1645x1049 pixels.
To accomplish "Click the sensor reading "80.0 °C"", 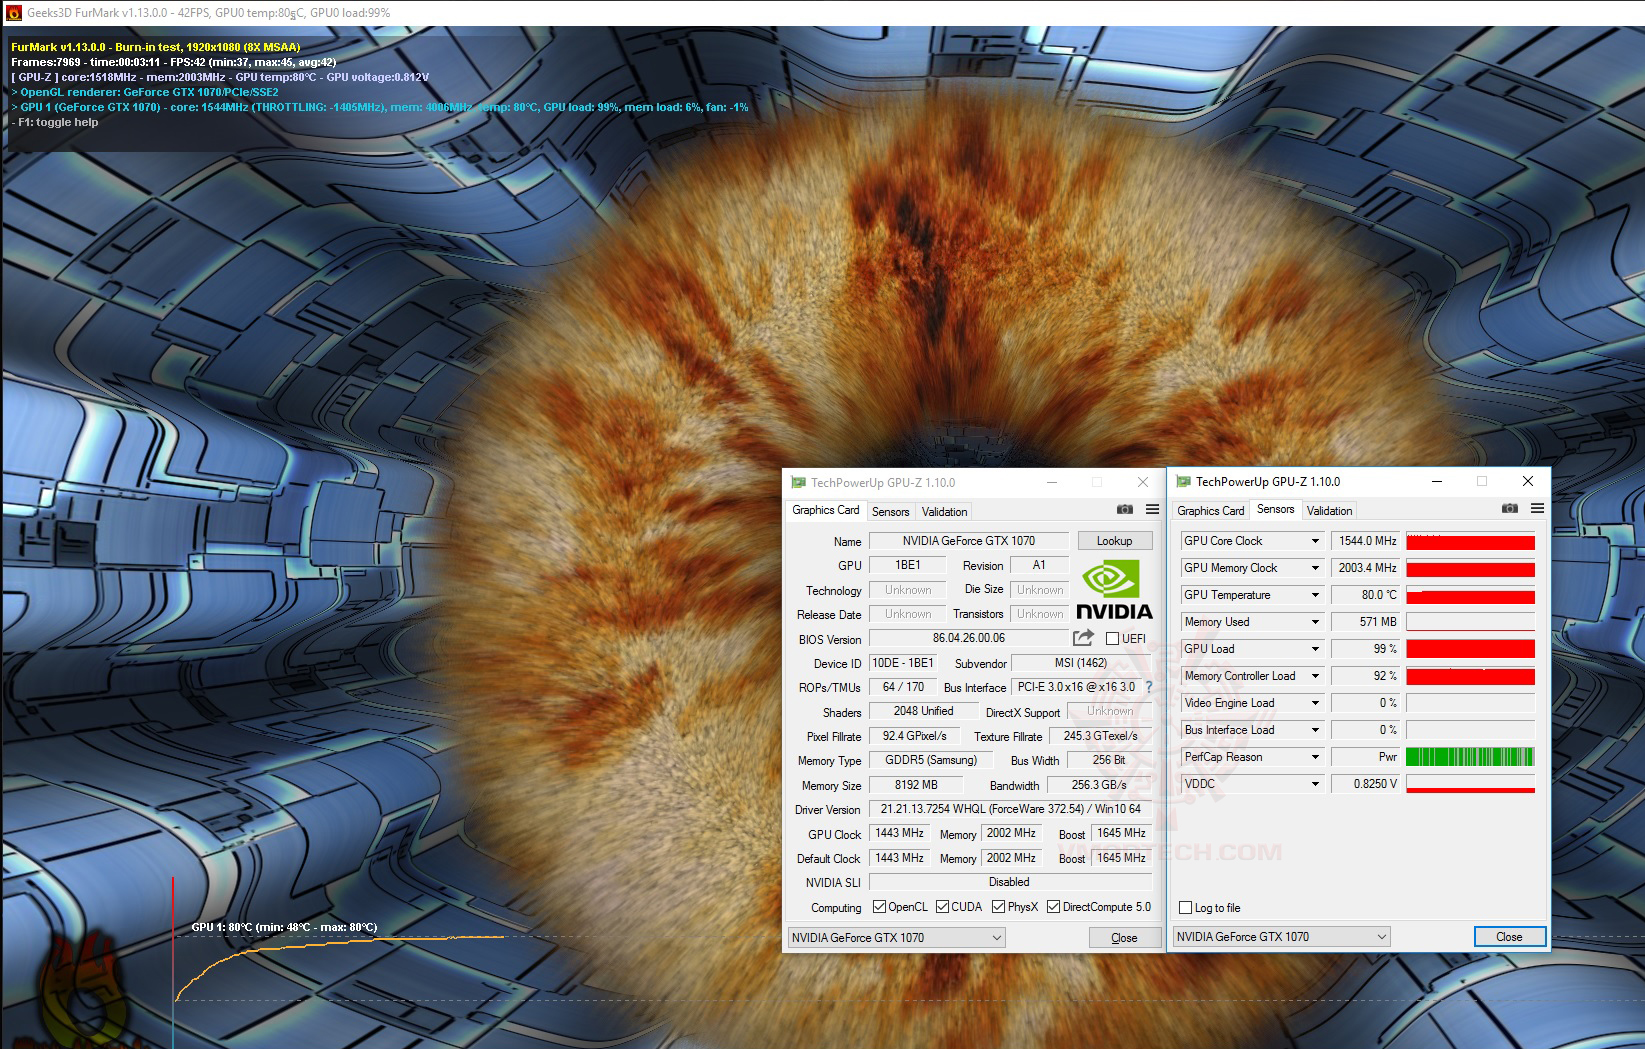I will [1366, 595].
